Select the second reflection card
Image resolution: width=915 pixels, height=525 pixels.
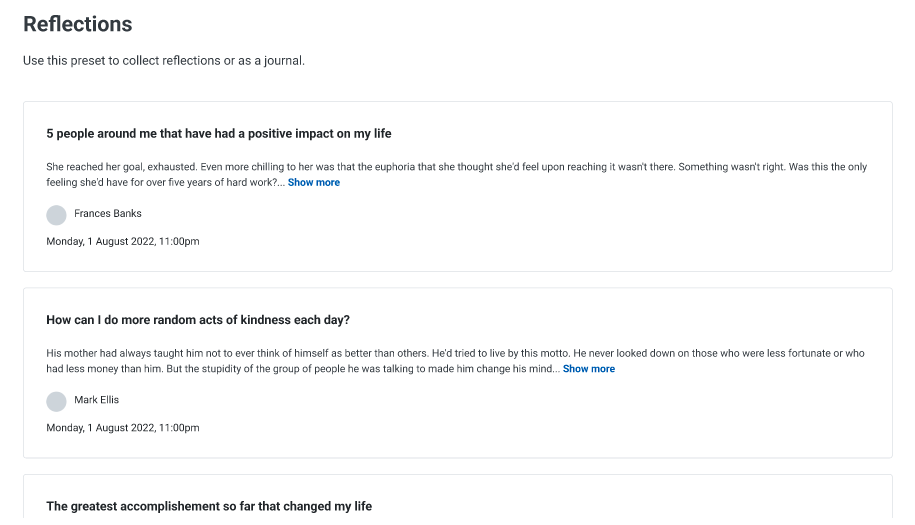458,373
